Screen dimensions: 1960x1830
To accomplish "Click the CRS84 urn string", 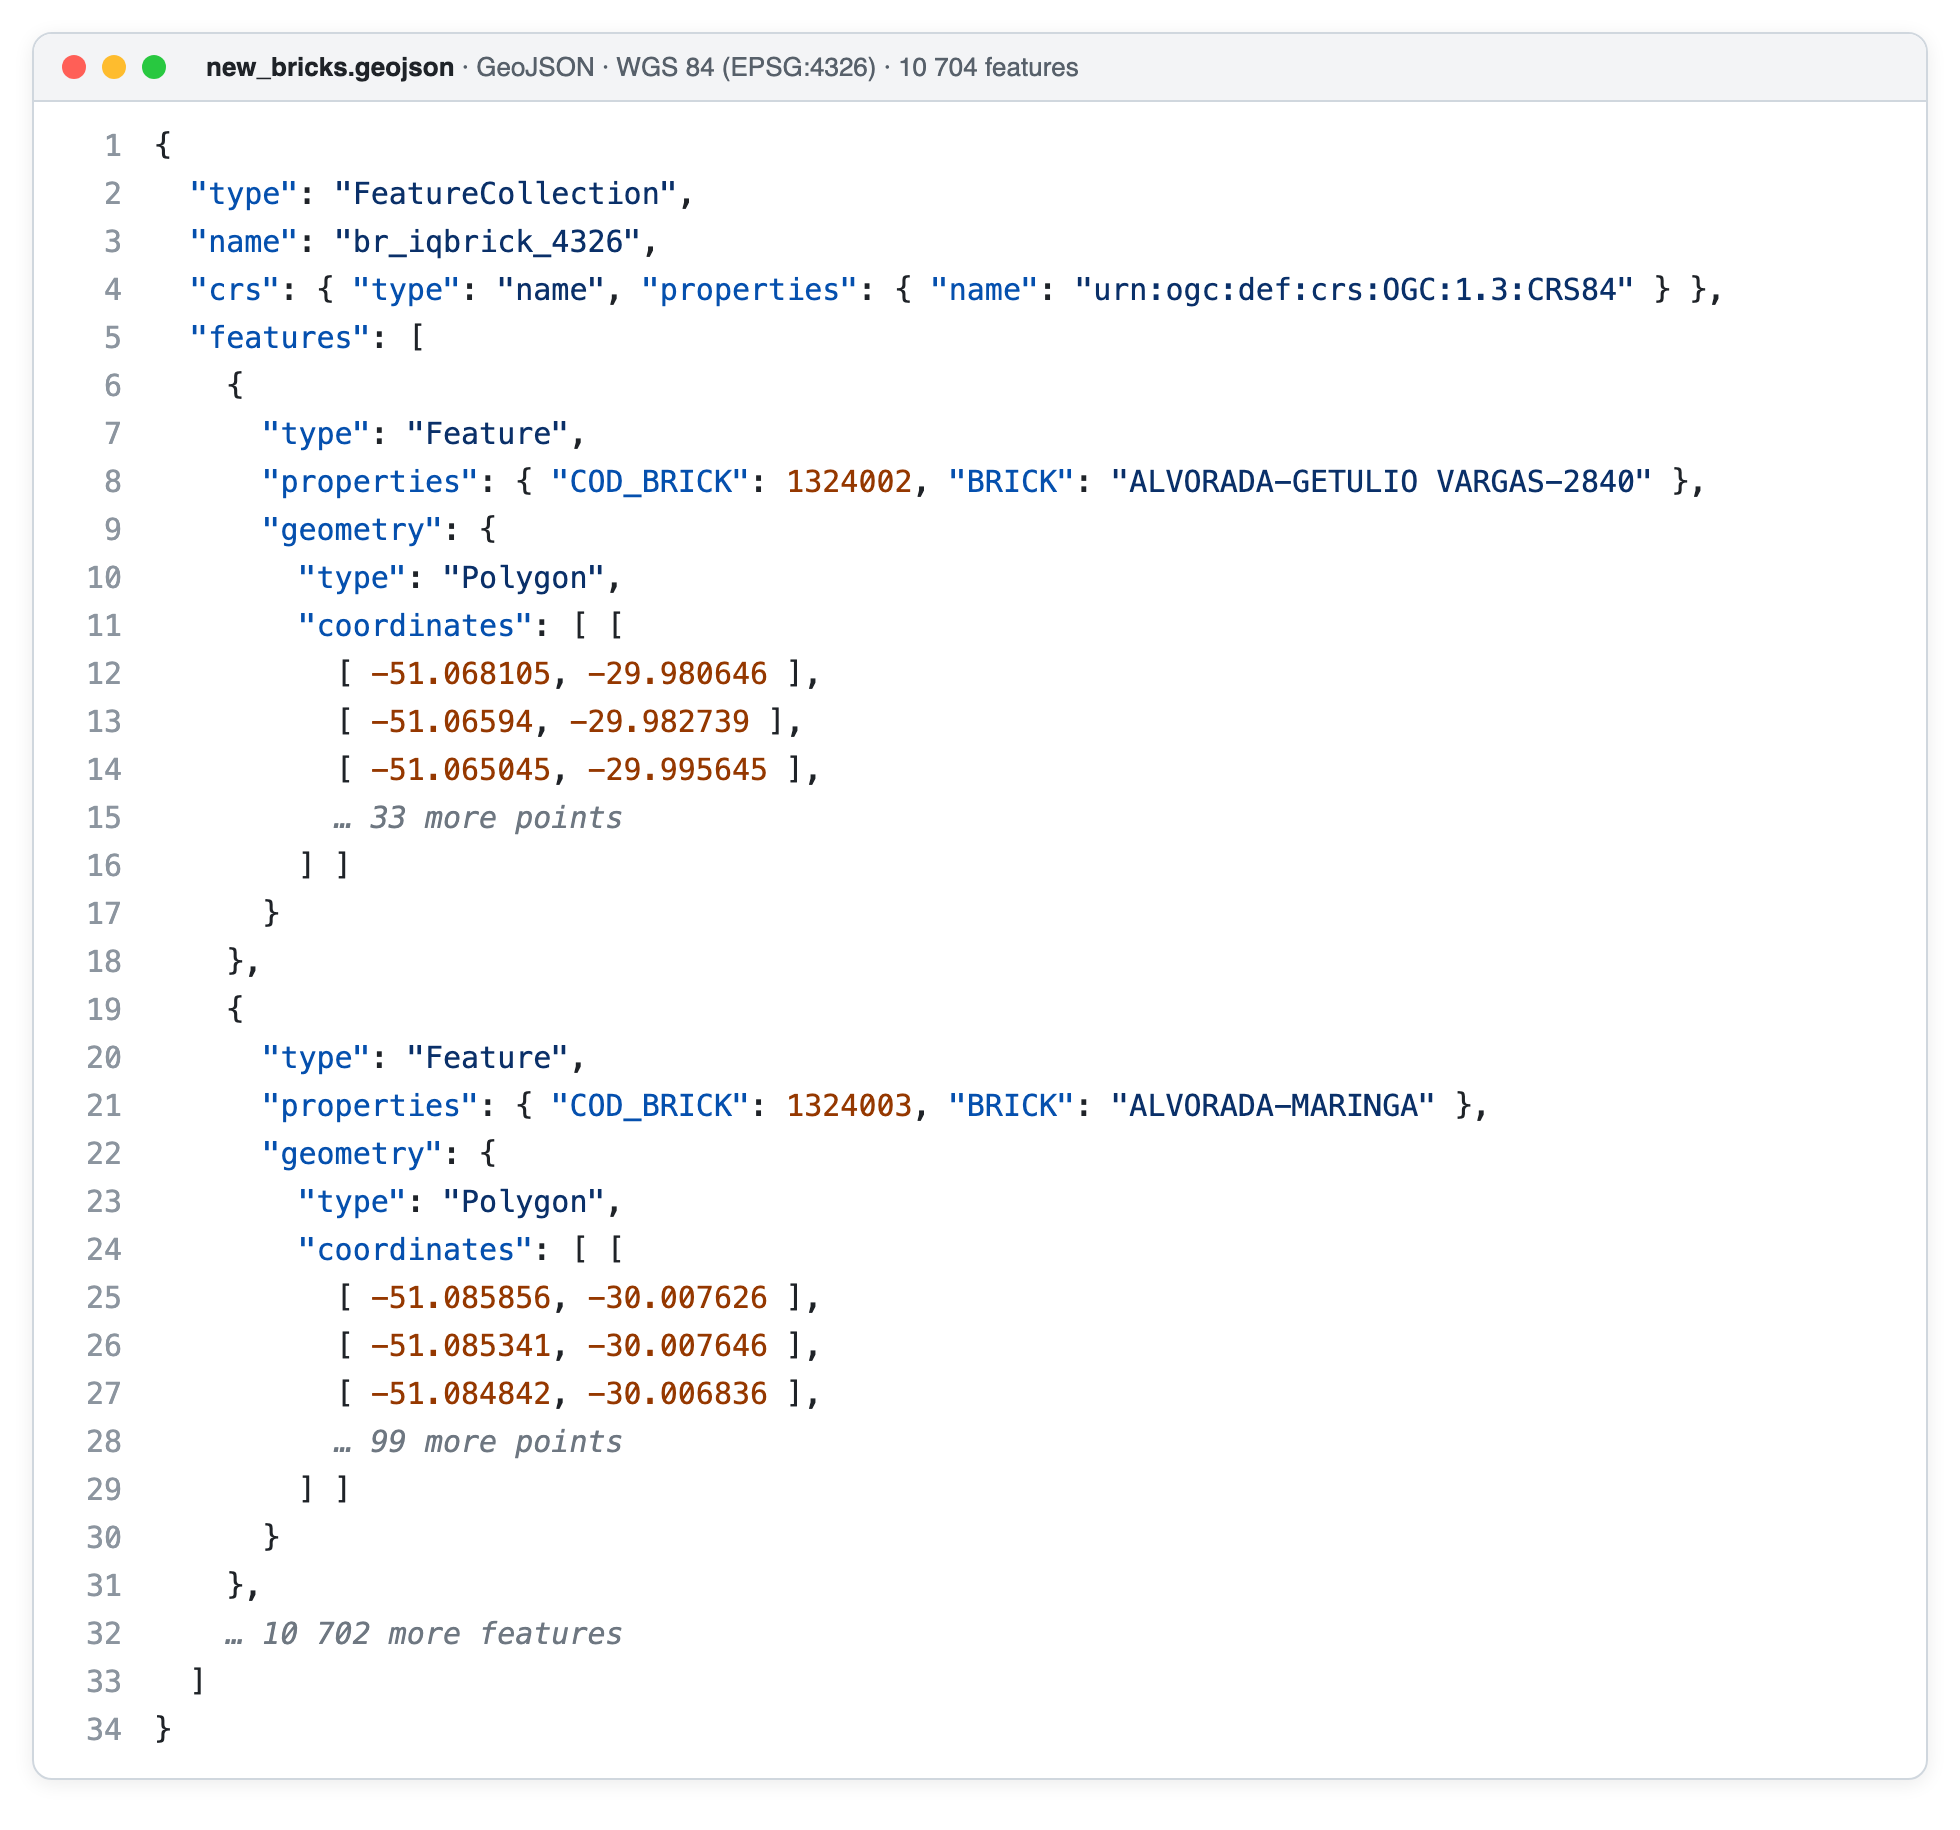I will (1354, 290).
